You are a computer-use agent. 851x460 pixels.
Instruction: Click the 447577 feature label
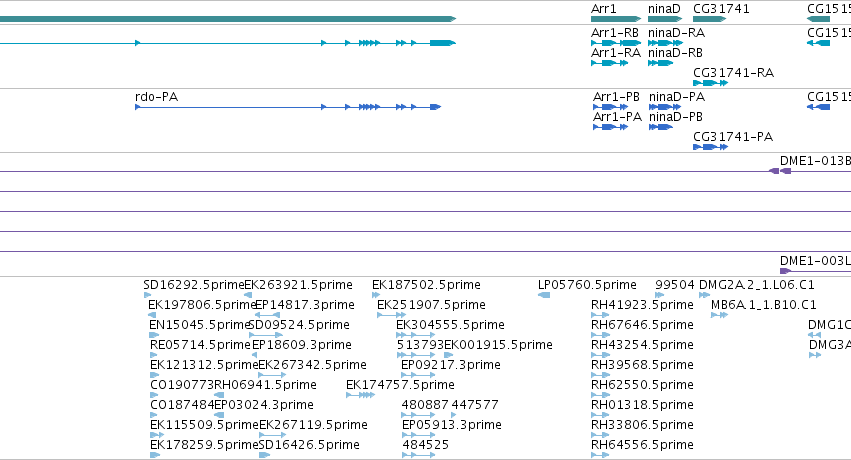[x=475, y=405]
